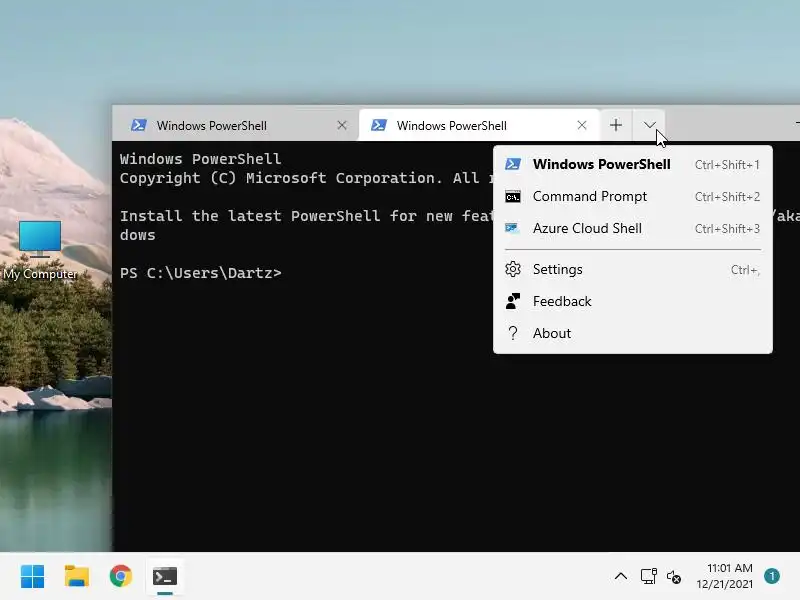Click the Ctrl+Shift+2 shortcut label
Image resolution: width=800 pixels, height=600 pixels.
727,196
